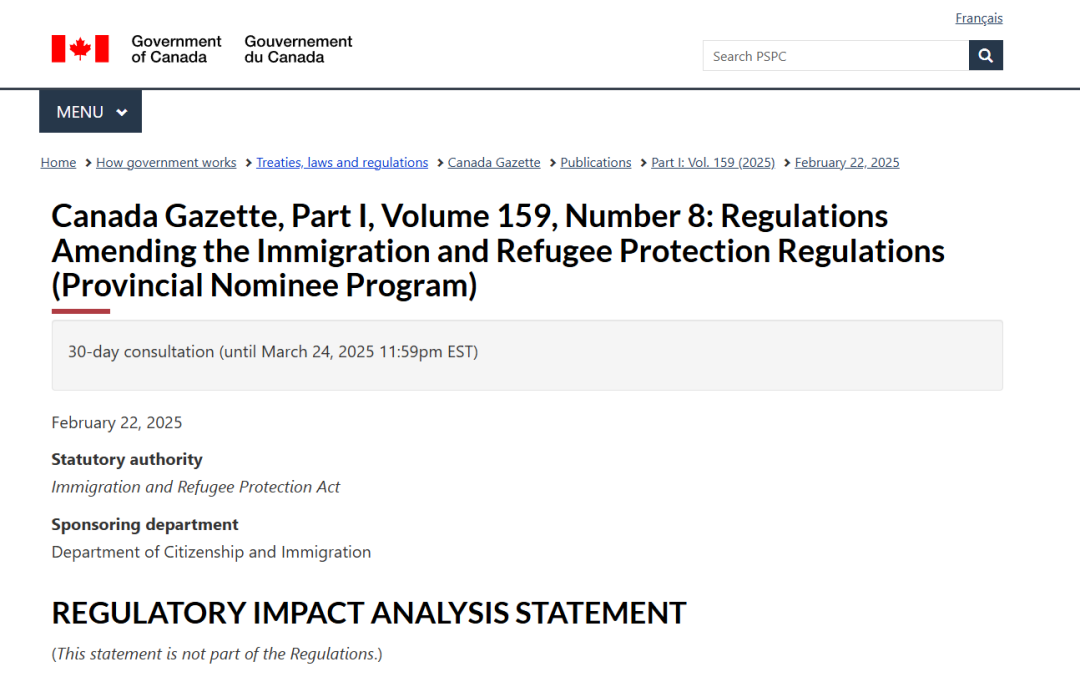Open Home breadcrumb link
This screenshot has width=1080, height=692.
[x=59, y=162]
